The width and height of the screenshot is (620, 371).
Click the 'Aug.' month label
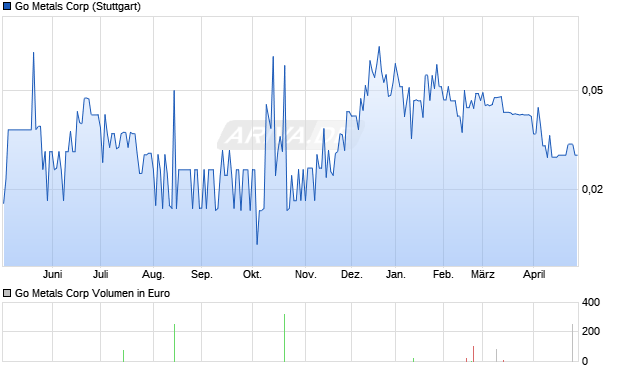[153, 274]
